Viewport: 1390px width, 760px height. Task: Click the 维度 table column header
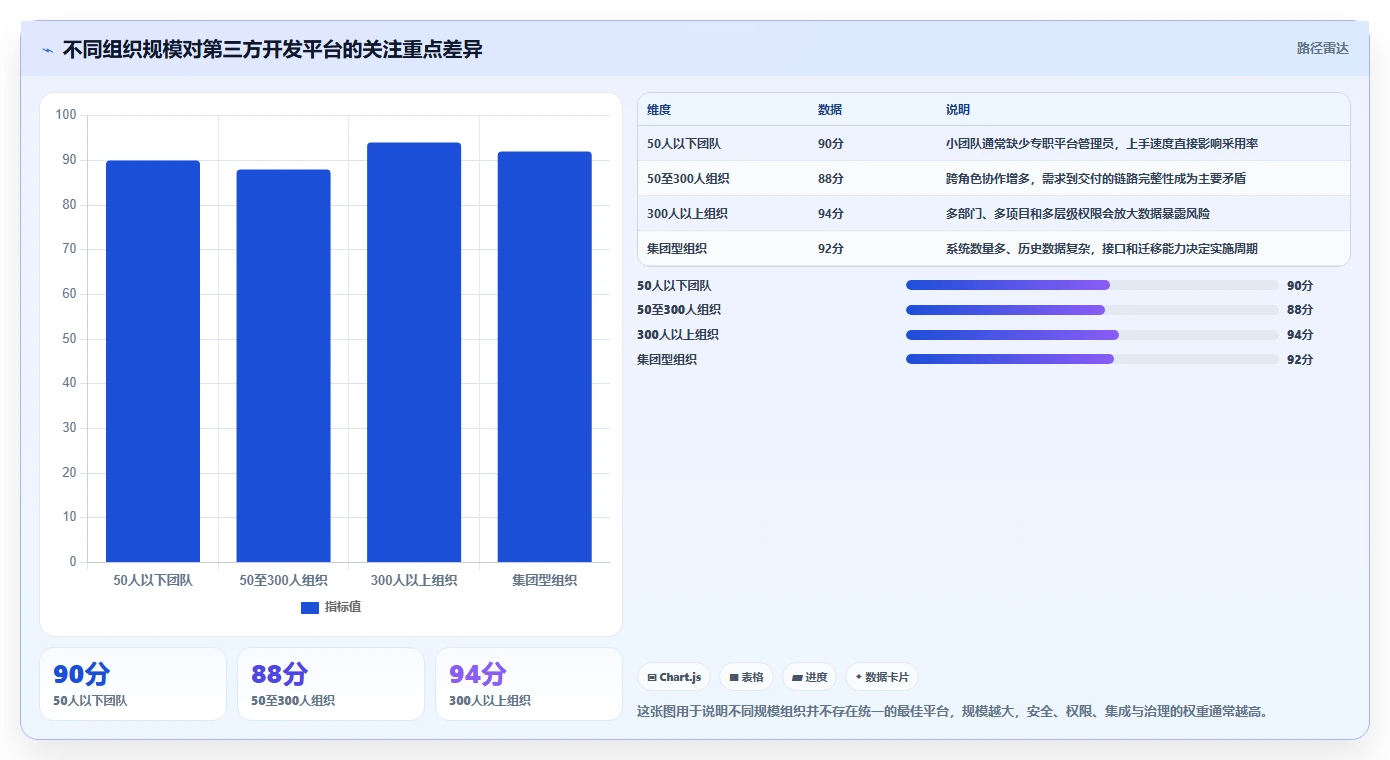pyautogui.click(x=659, y=110)
